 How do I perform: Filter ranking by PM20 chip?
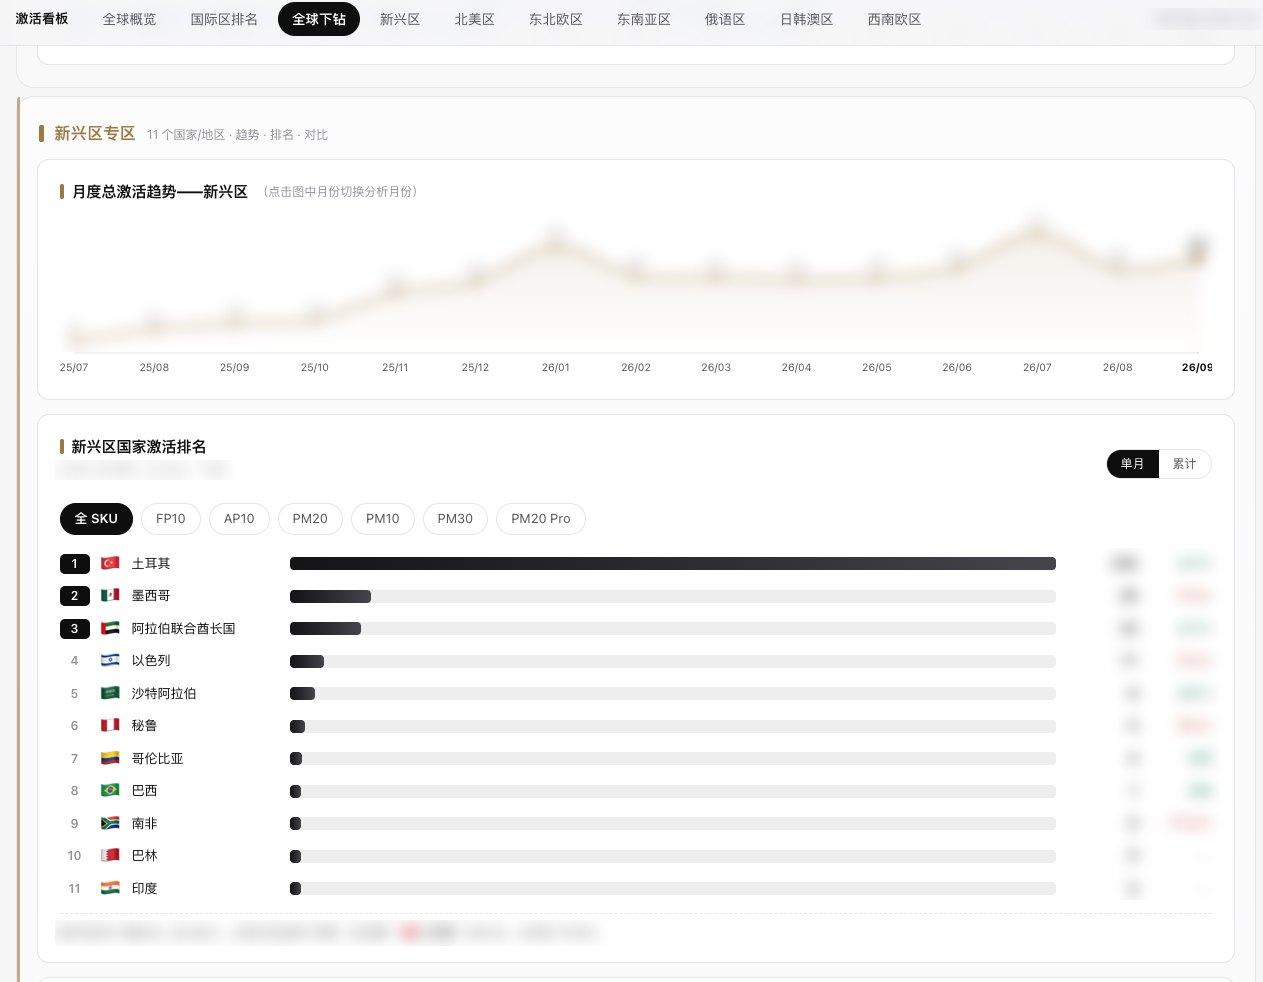pyautogui.click(x=310, y=519)
